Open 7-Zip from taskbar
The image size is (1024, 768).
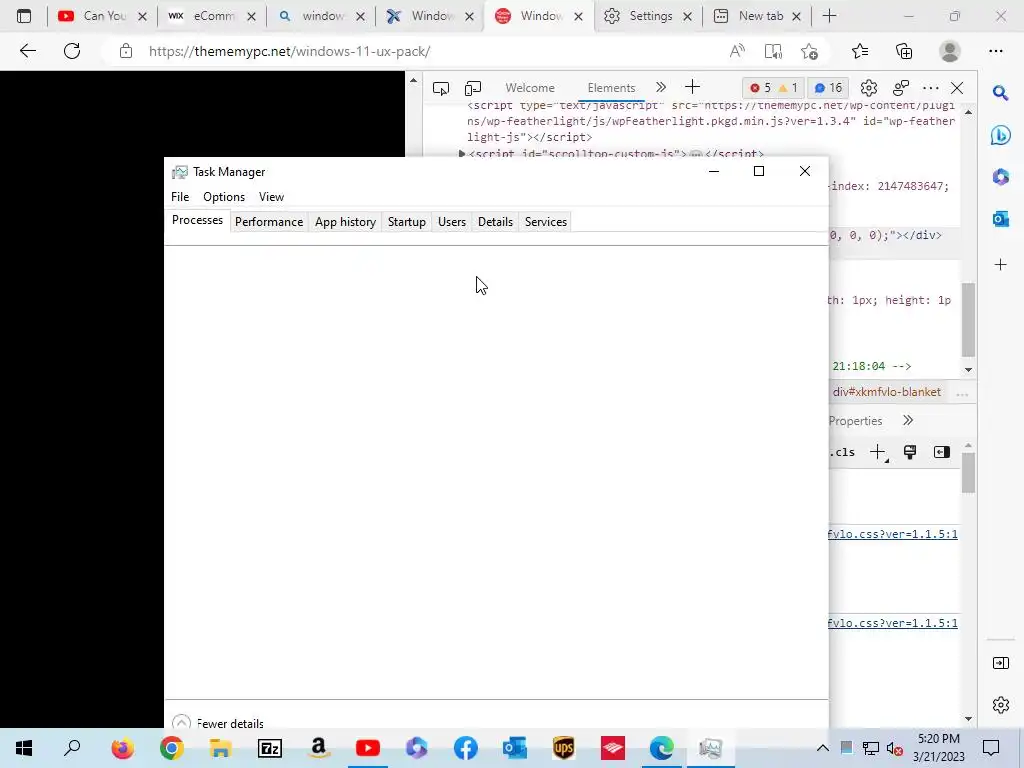[270, 748]
